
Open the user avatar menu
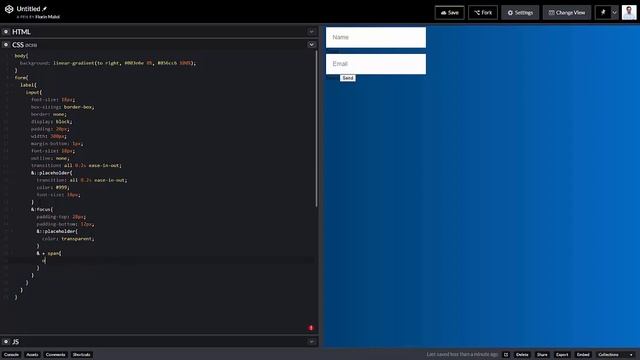629,12
